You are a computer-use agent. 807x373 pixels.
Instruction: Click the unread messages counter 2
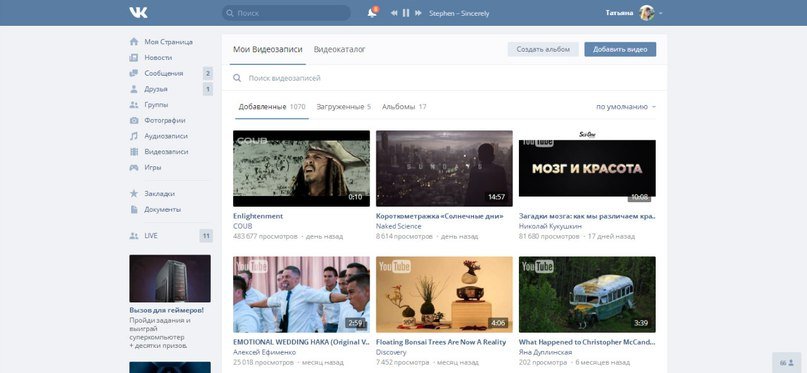click(x=207, y=73)
